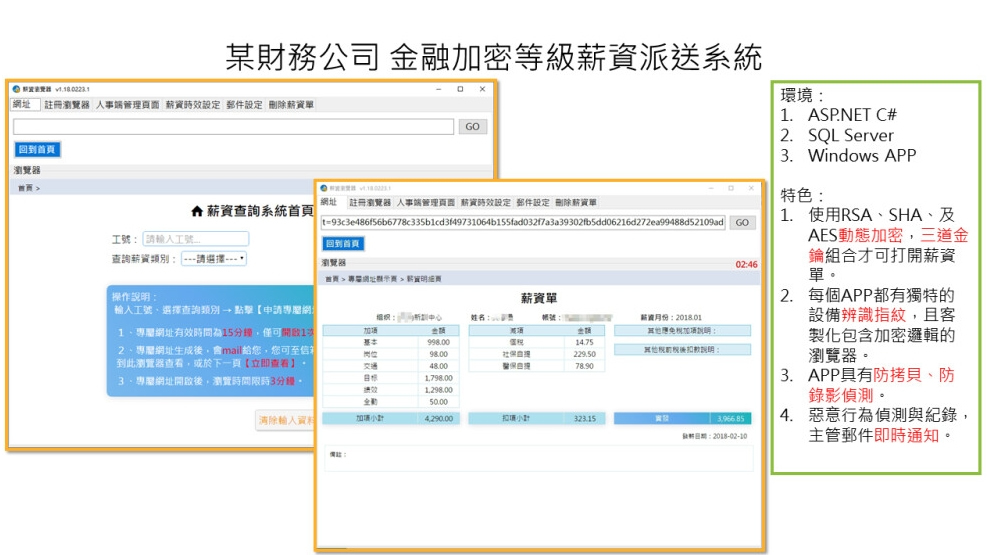The image size is (987, 555).
Task: Select 刪除薪資單 tab in the 薪資單 window
Action: tap(576, 202)
